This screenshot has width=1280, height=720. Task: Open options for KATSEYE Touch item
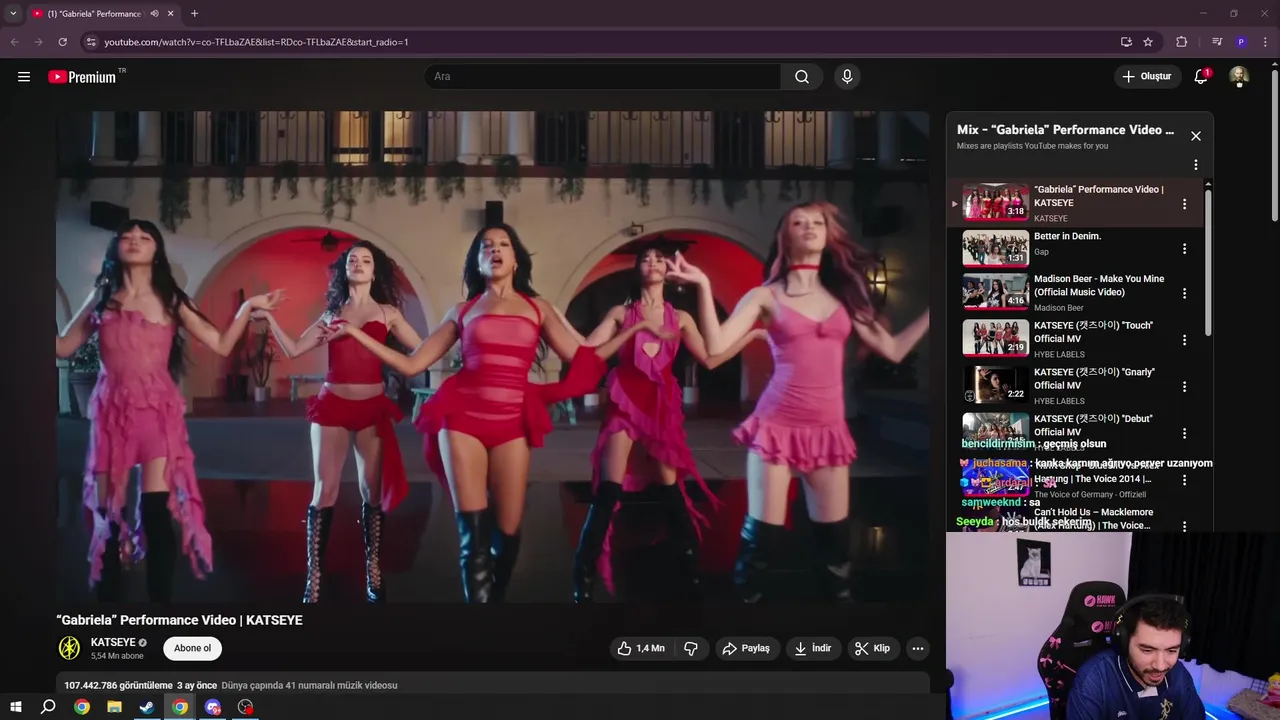coord(1184,340)
